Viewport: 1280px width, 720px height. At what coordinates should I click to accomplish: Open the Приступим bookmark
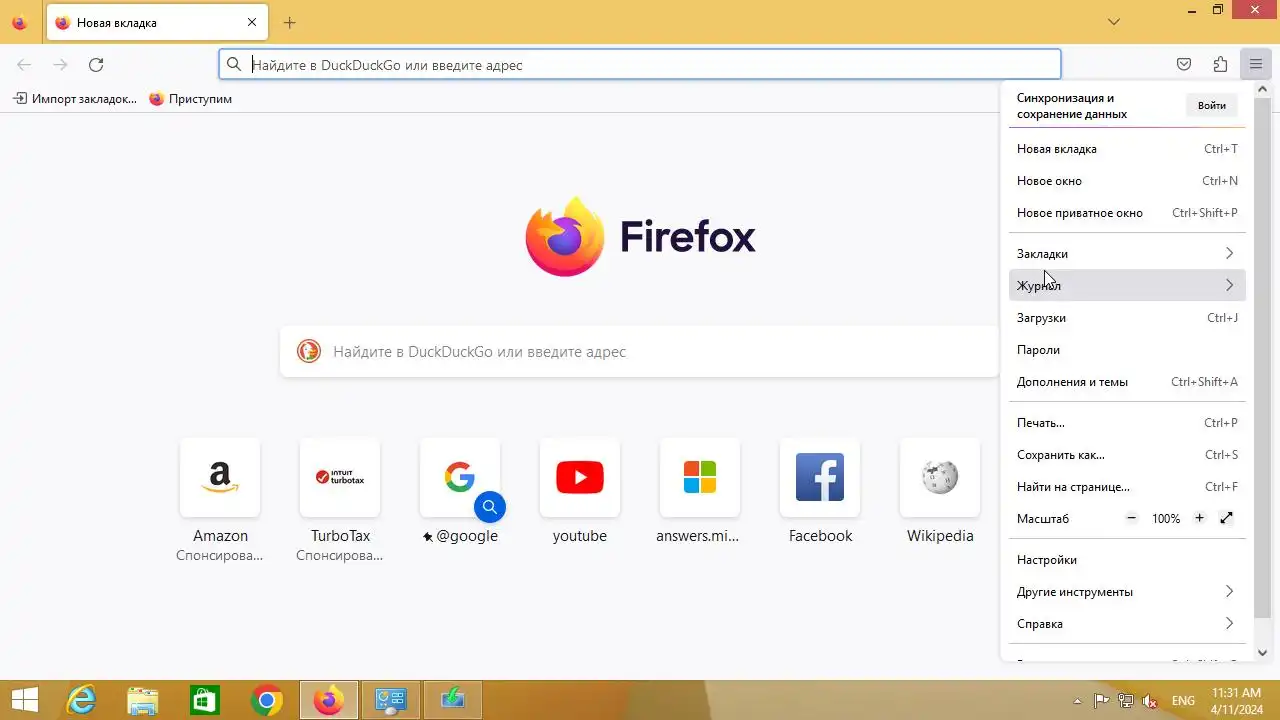pos(190,99)
